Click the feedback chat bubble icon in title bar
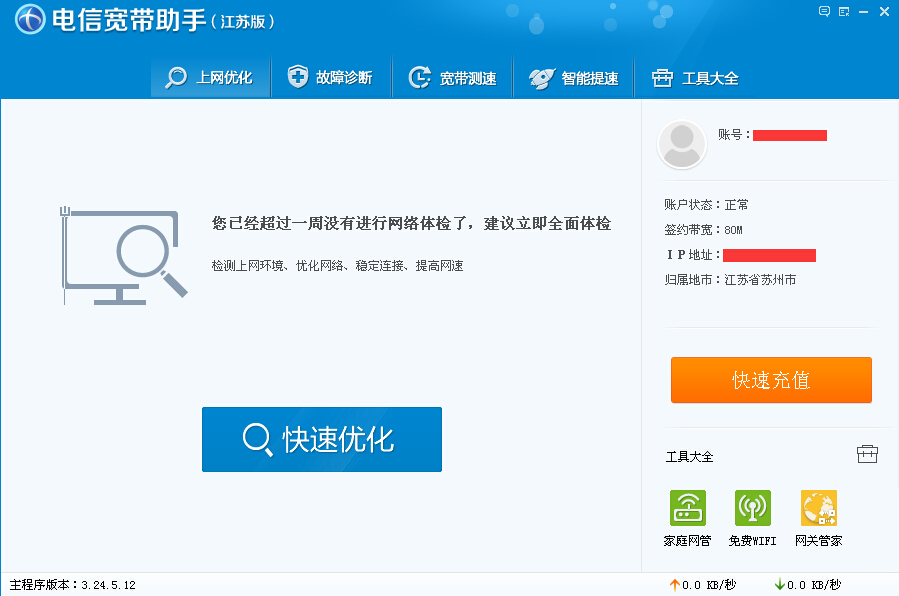 (824, 11)
